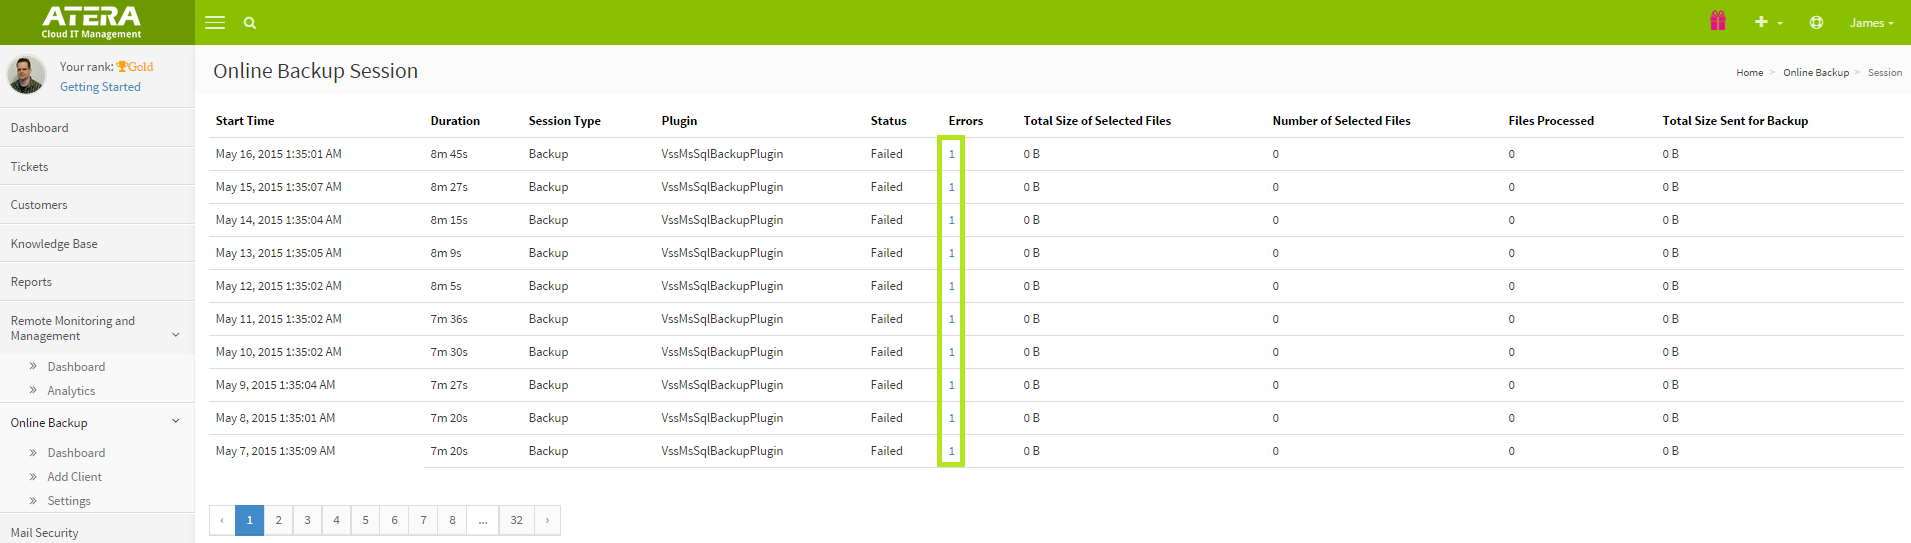Go to page 5 in pagination
This screenshot has width=1911, height=543.
365,520
